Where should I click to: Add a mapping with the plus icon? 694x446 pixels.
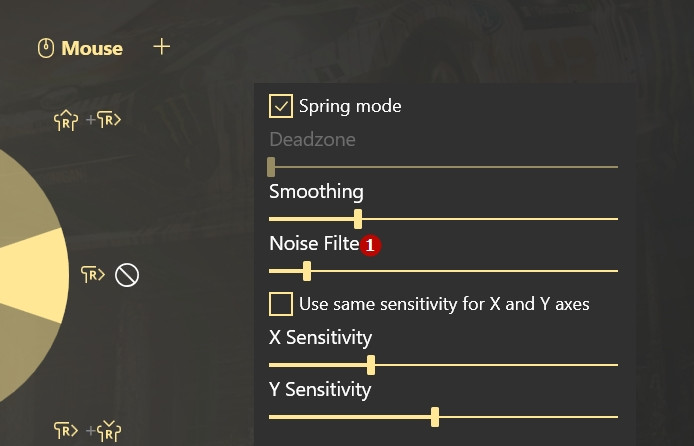(162, 46)
